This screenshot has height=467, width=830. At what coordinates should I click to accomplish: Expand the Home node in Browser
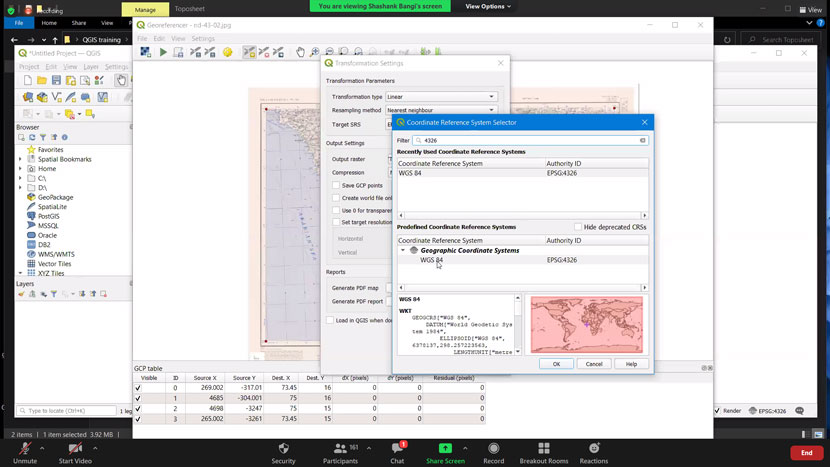tap(21, 169)
